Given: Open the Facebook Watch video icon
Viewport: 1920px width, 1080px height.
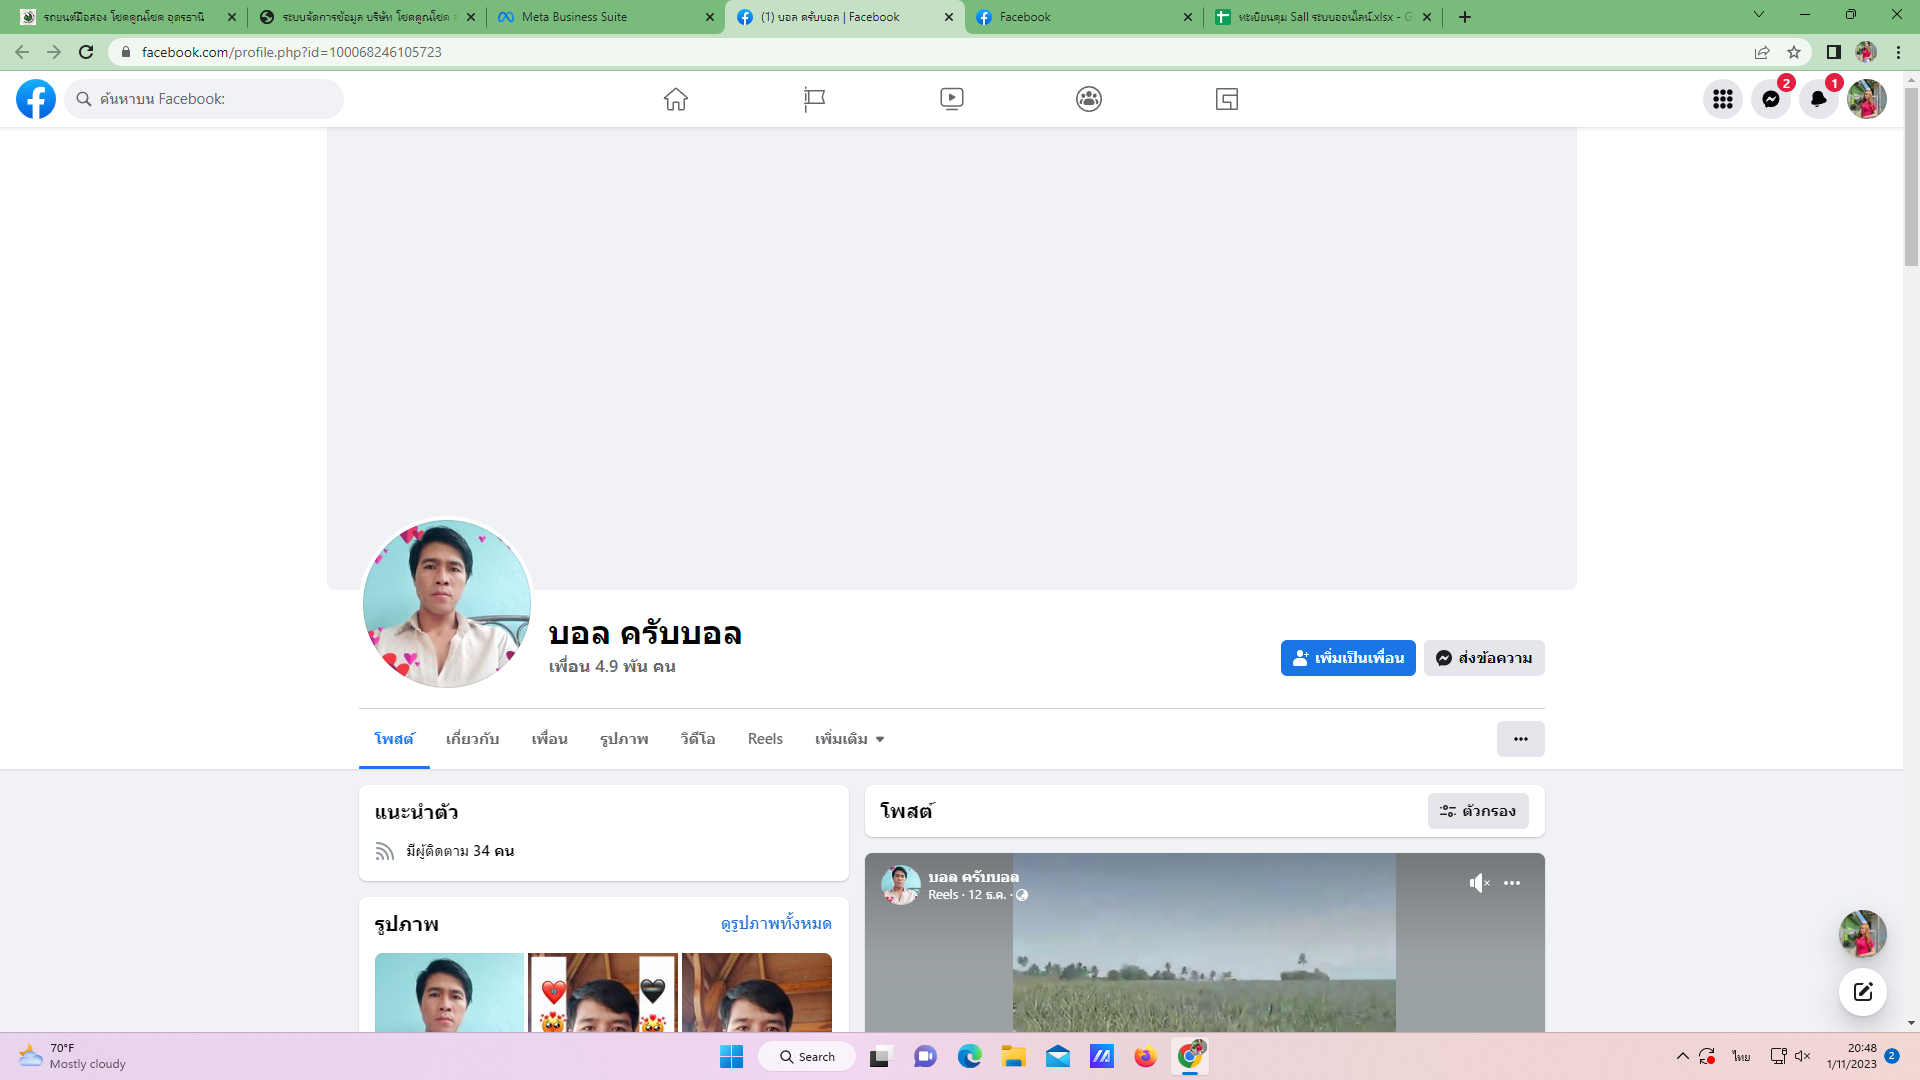Looking at the screenshot, I should 951,99.
